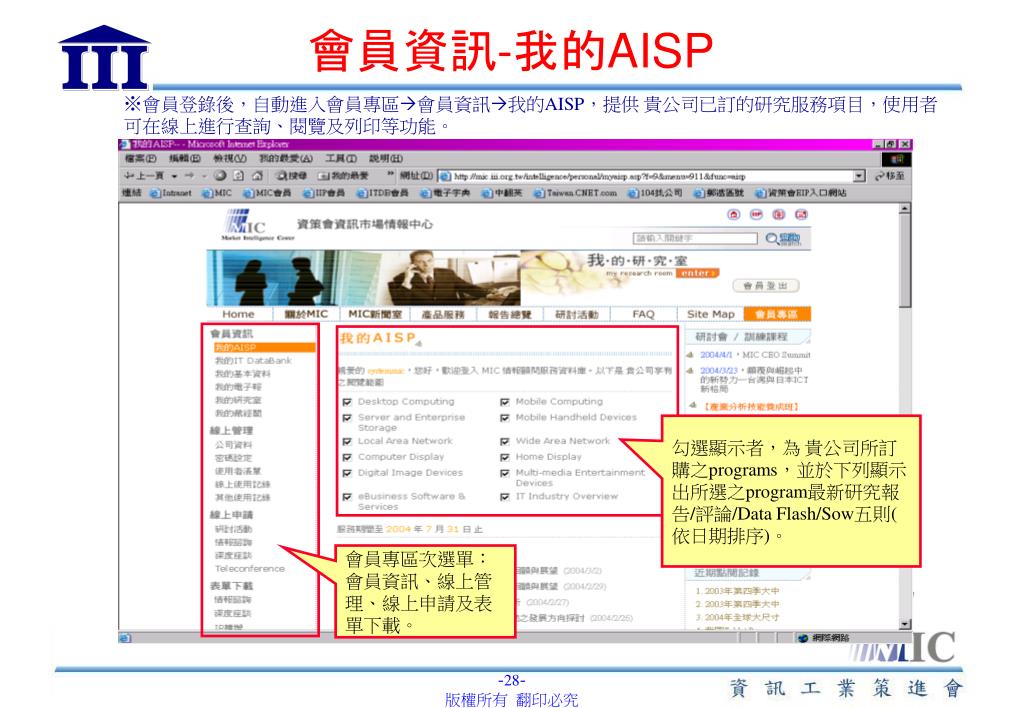Toggle the eBusiness Software & Services checkbox
This screenshot has width=1023, height=708.
click(x=347, y=497)
